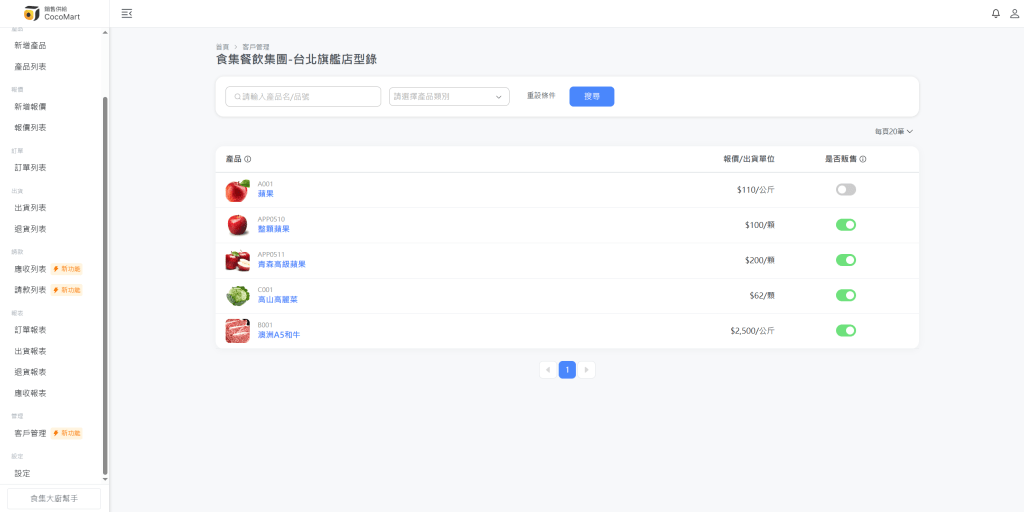Open 應收報表 in sidebar
The image size is (1024, 512).
pos(30,394)
